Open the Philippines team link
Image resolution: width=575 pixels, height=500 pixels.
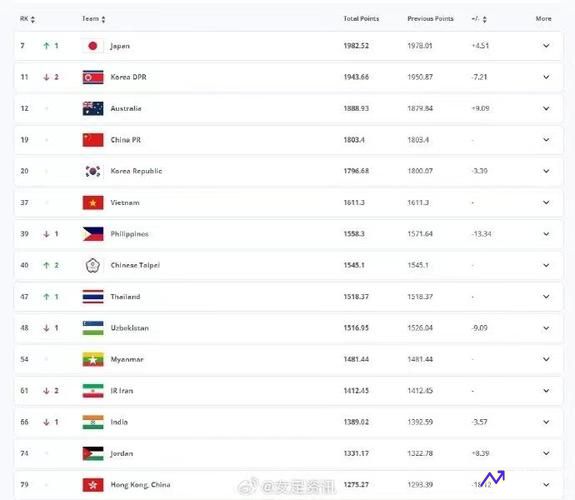tap(129, 234)
